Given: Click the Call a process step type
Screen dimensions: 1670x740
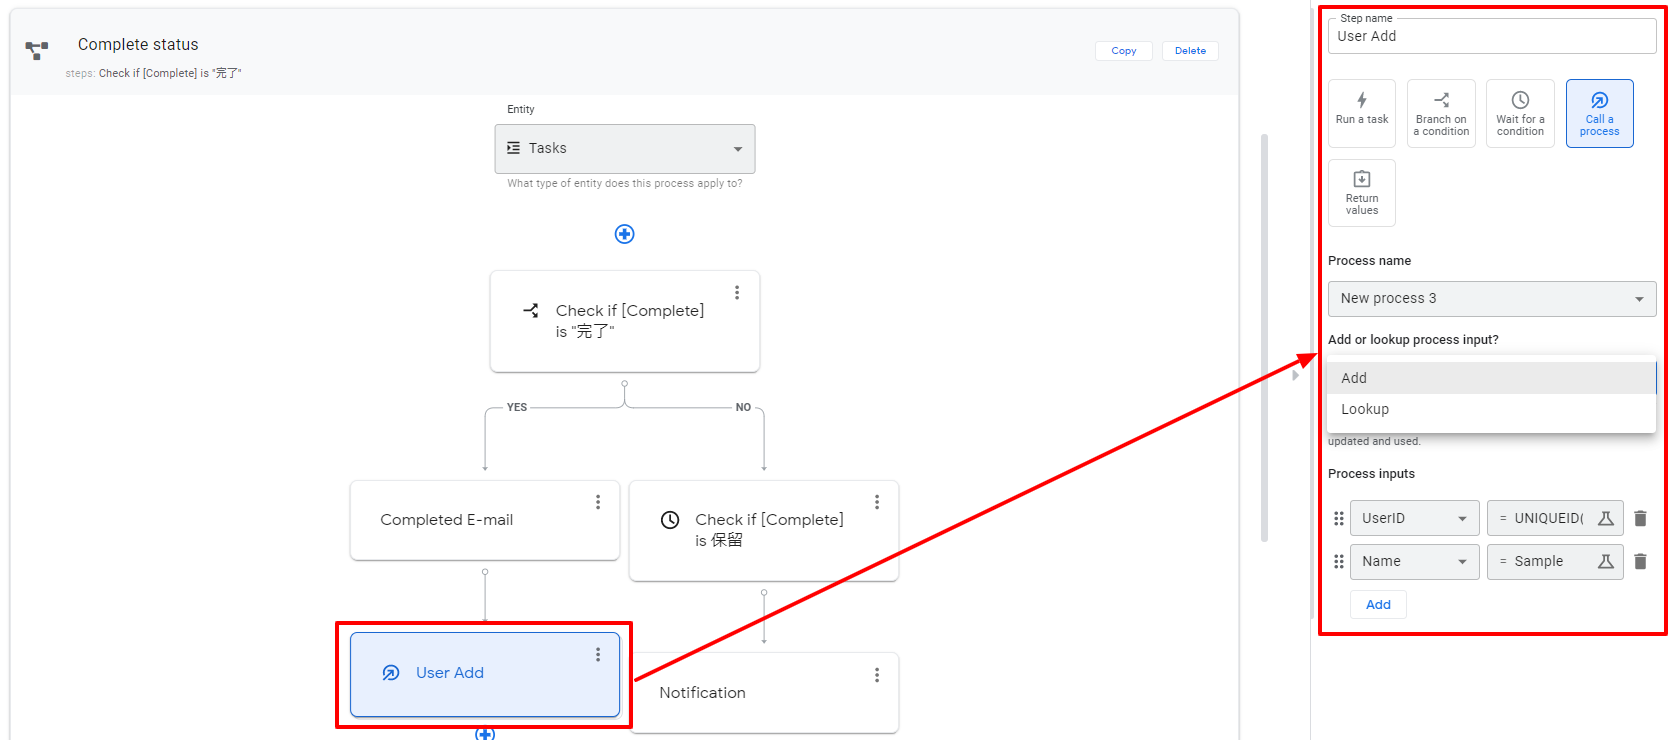Looking at the screenshot, I should (1598, 112).
